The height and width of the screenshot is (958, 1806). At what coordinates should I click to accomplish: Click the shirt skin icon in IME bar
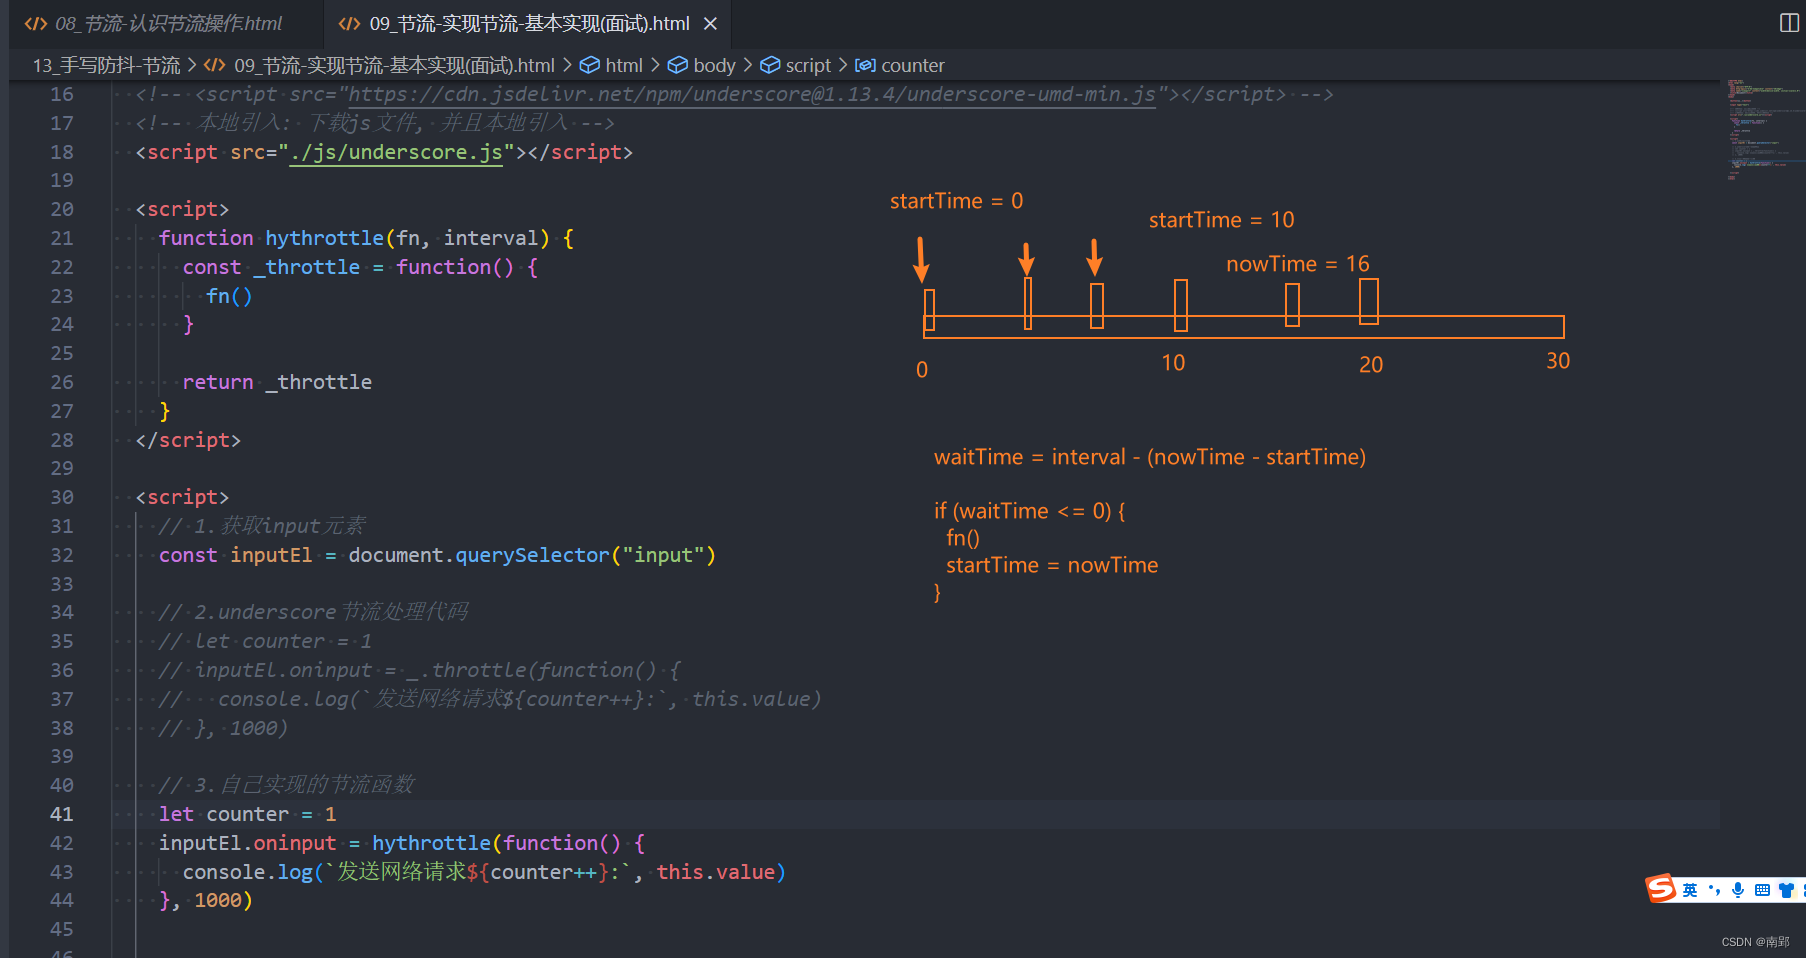(x=1786, y=890)
